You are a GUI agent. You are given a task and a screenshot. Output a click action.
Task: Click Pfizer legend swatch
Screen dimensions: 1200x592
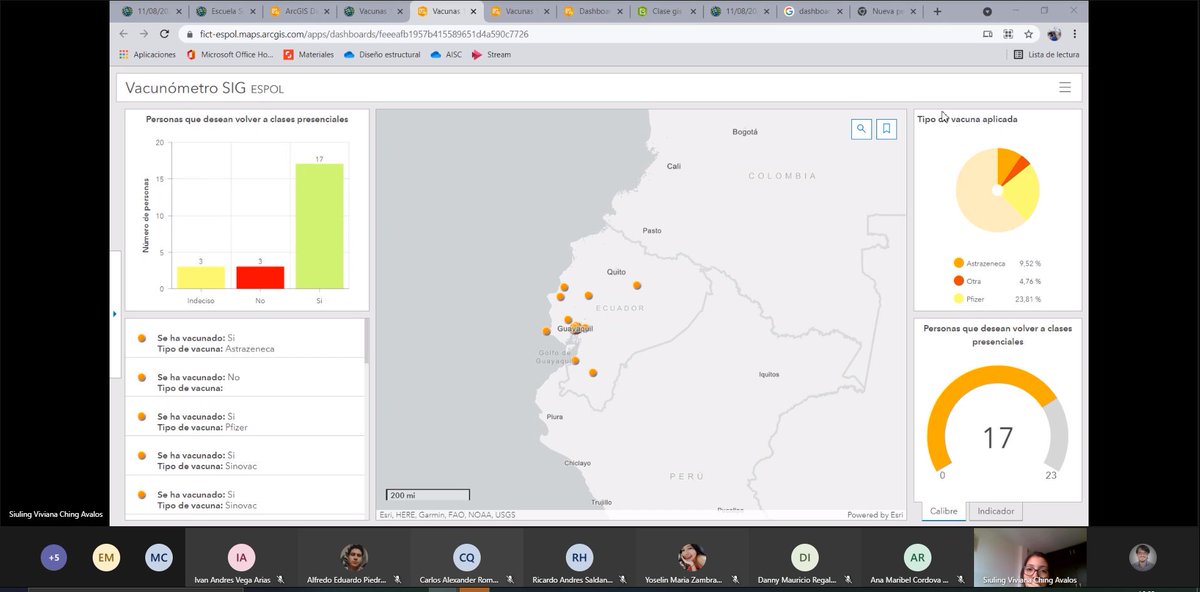pyautogui.click(x=958, y=298)
